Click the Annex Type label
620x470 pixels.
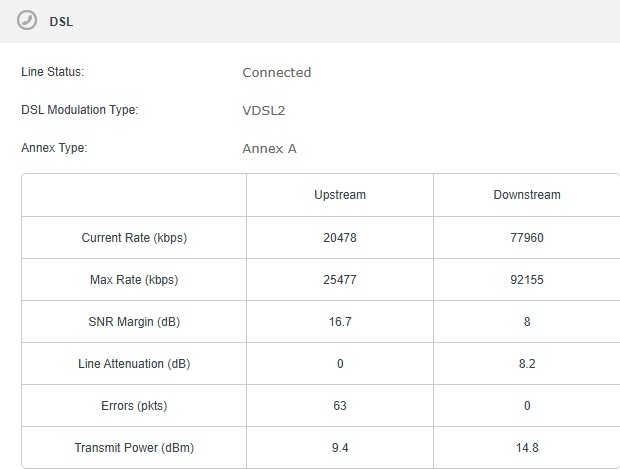pyautogui.click(x=54, y=148)
